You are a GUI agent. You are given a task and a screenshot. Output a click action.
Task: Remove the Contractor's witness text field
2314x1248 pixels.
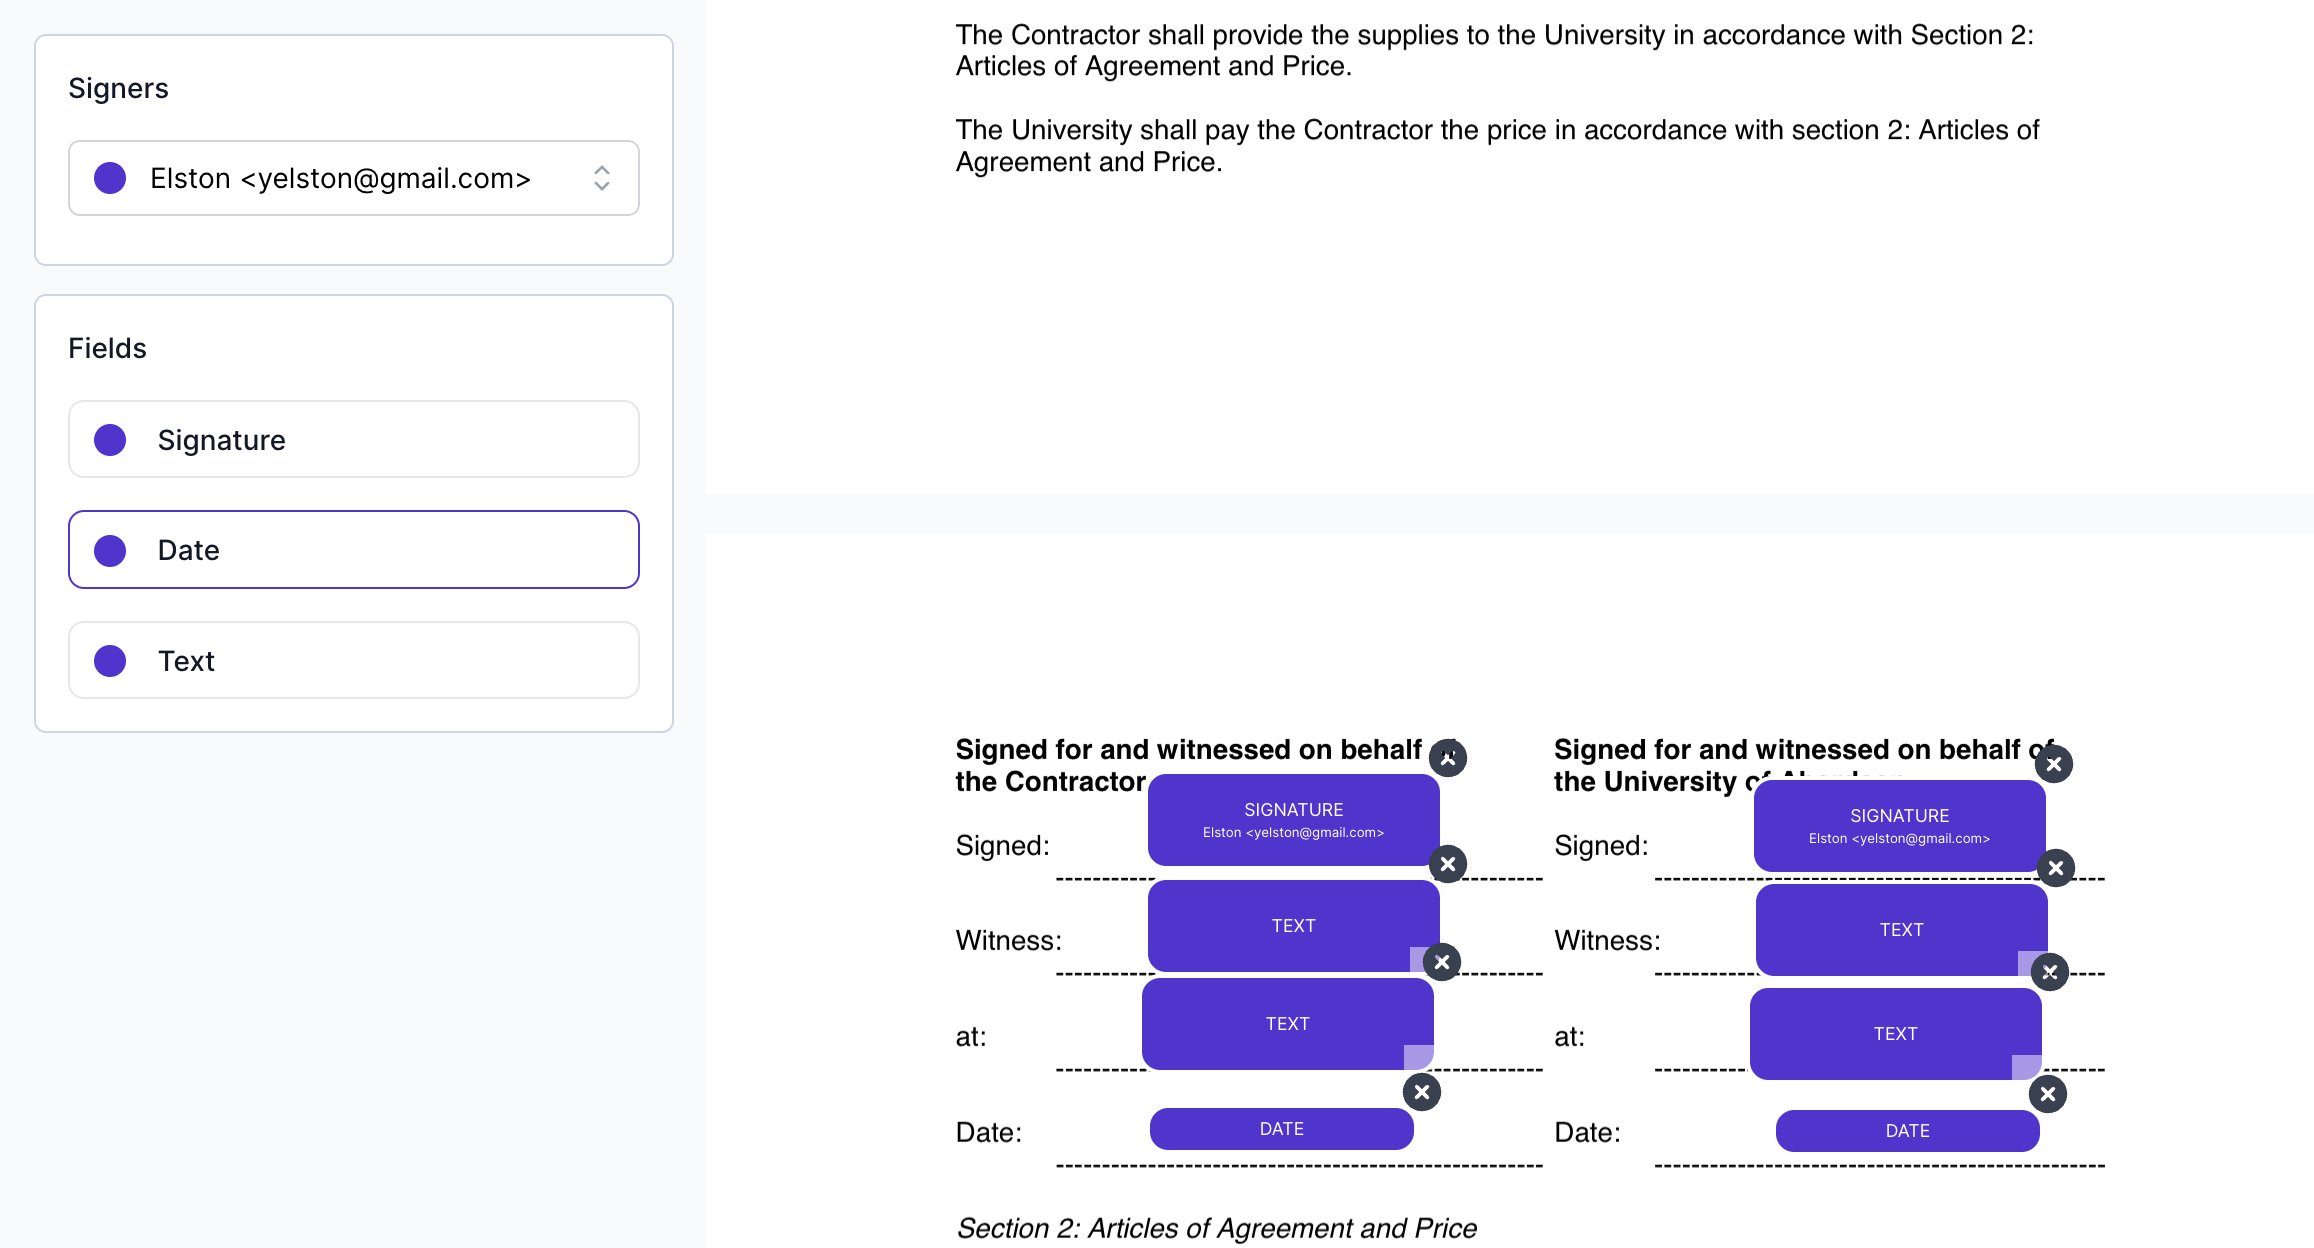coord(1447,864)
